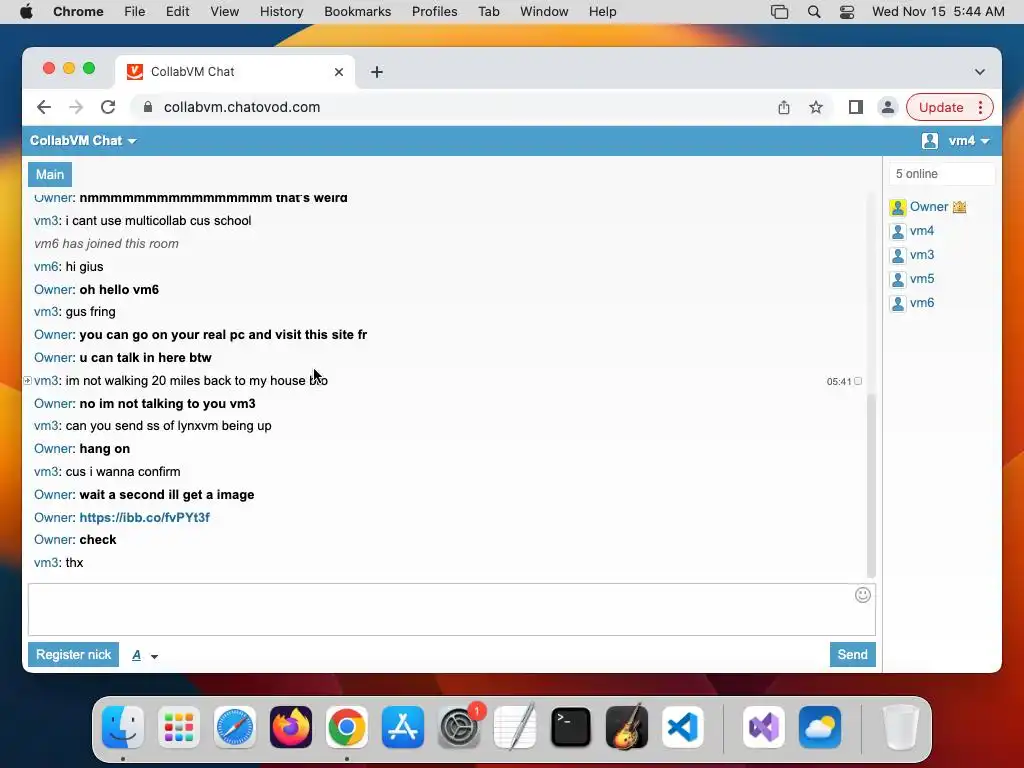1024x768 pixels.
Task: Click the Register nick button
Action: [x=73, y=654]
